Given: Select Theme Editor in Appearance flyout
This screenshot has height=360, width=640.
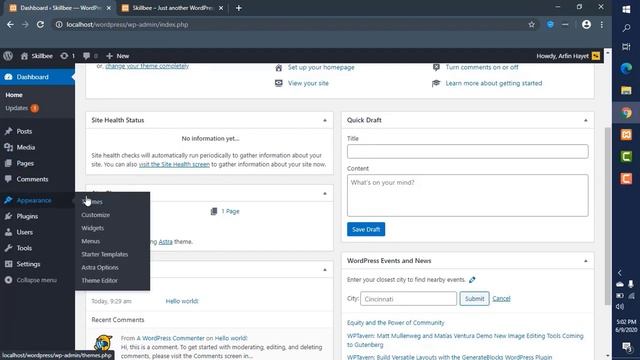Looking at the screenshot, I should [99, 280].
